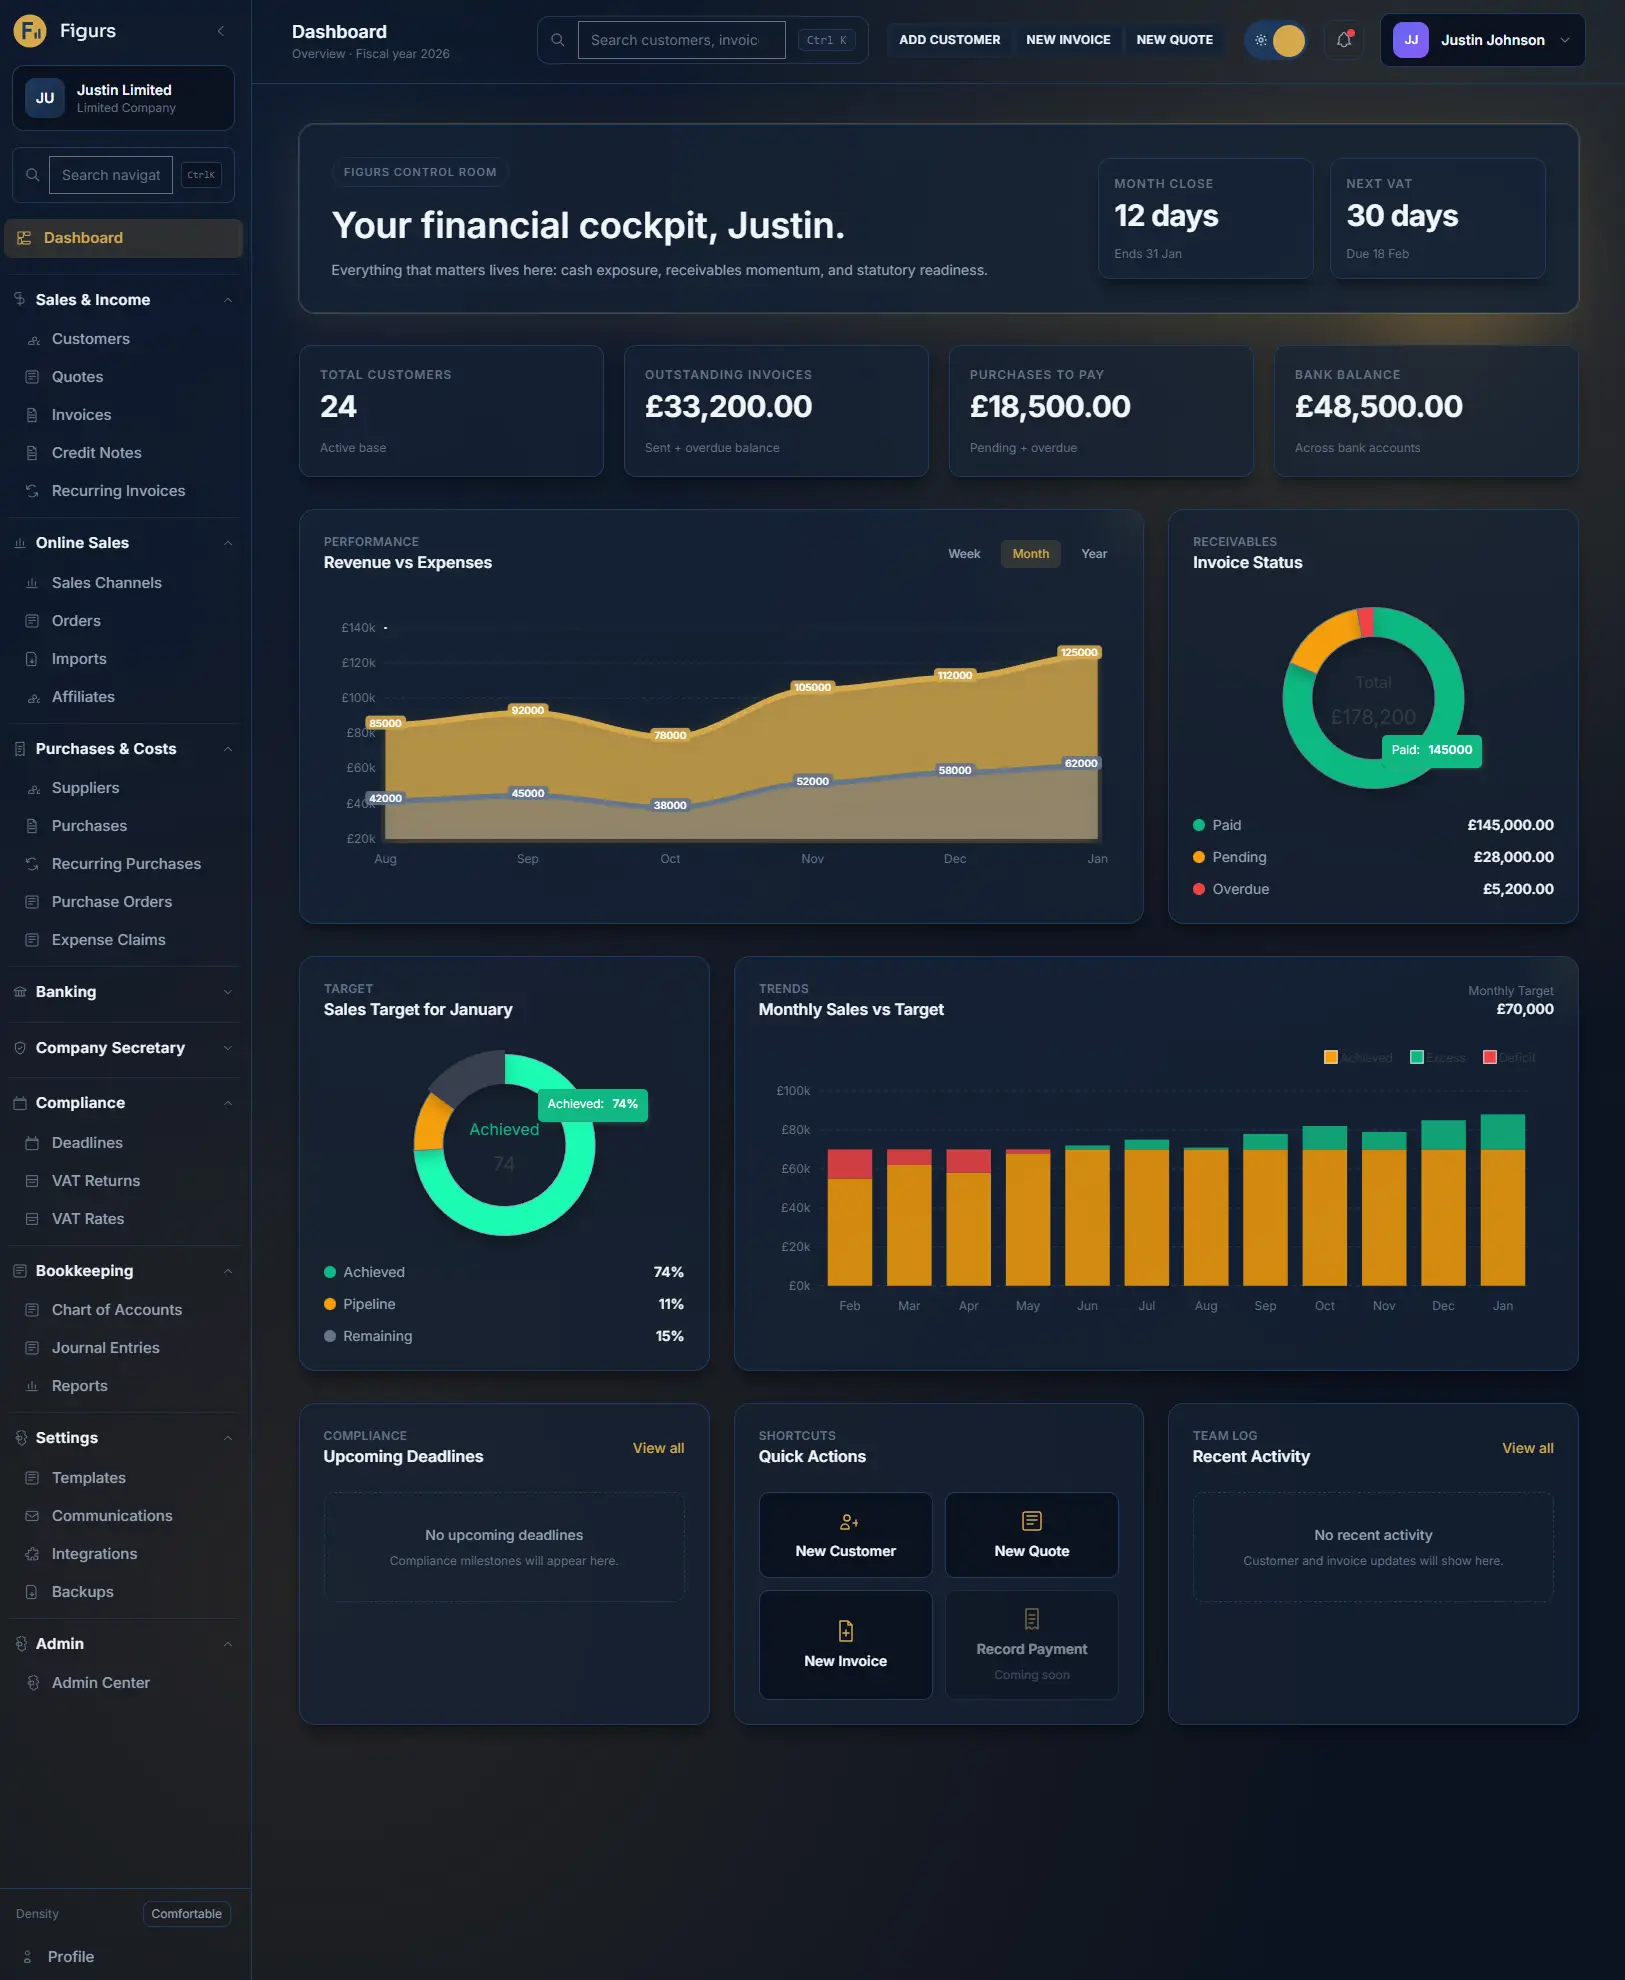Select the NEW QUOTE menu item
The image size is (1625, 1980).
pyautogui.click(x=1174, y=40)
